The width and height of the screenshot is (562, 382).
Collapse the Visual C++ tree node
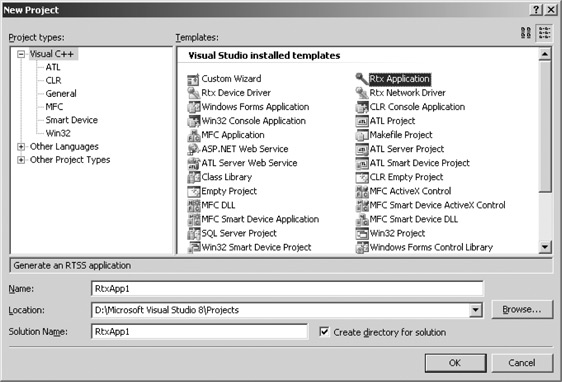(x=21, y=54)
